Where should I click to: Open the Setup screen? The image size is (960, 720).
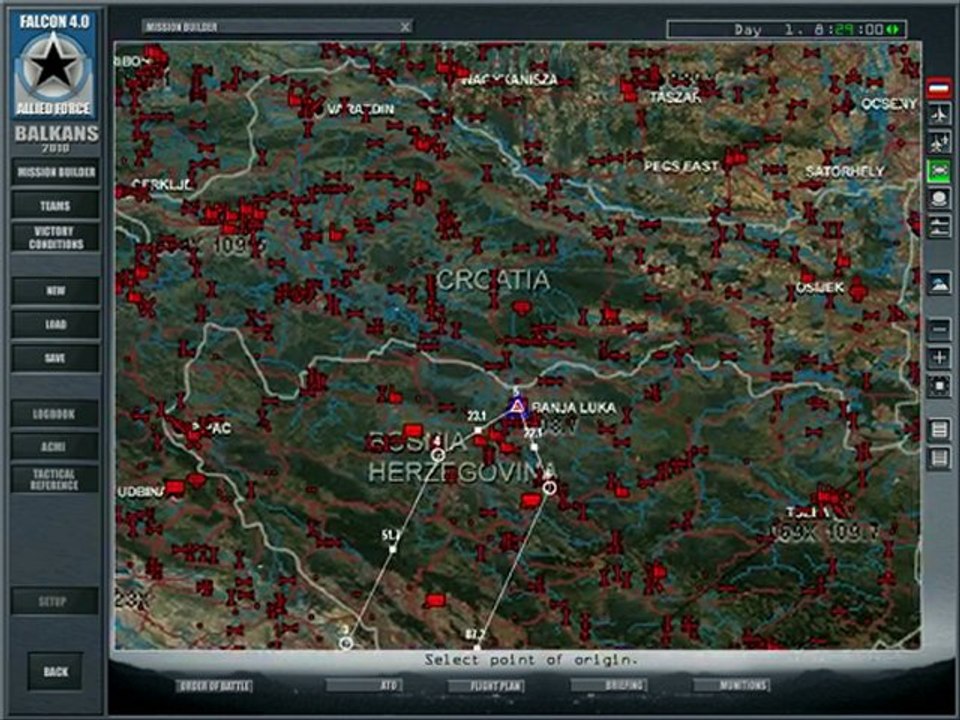tap(54, 601)
